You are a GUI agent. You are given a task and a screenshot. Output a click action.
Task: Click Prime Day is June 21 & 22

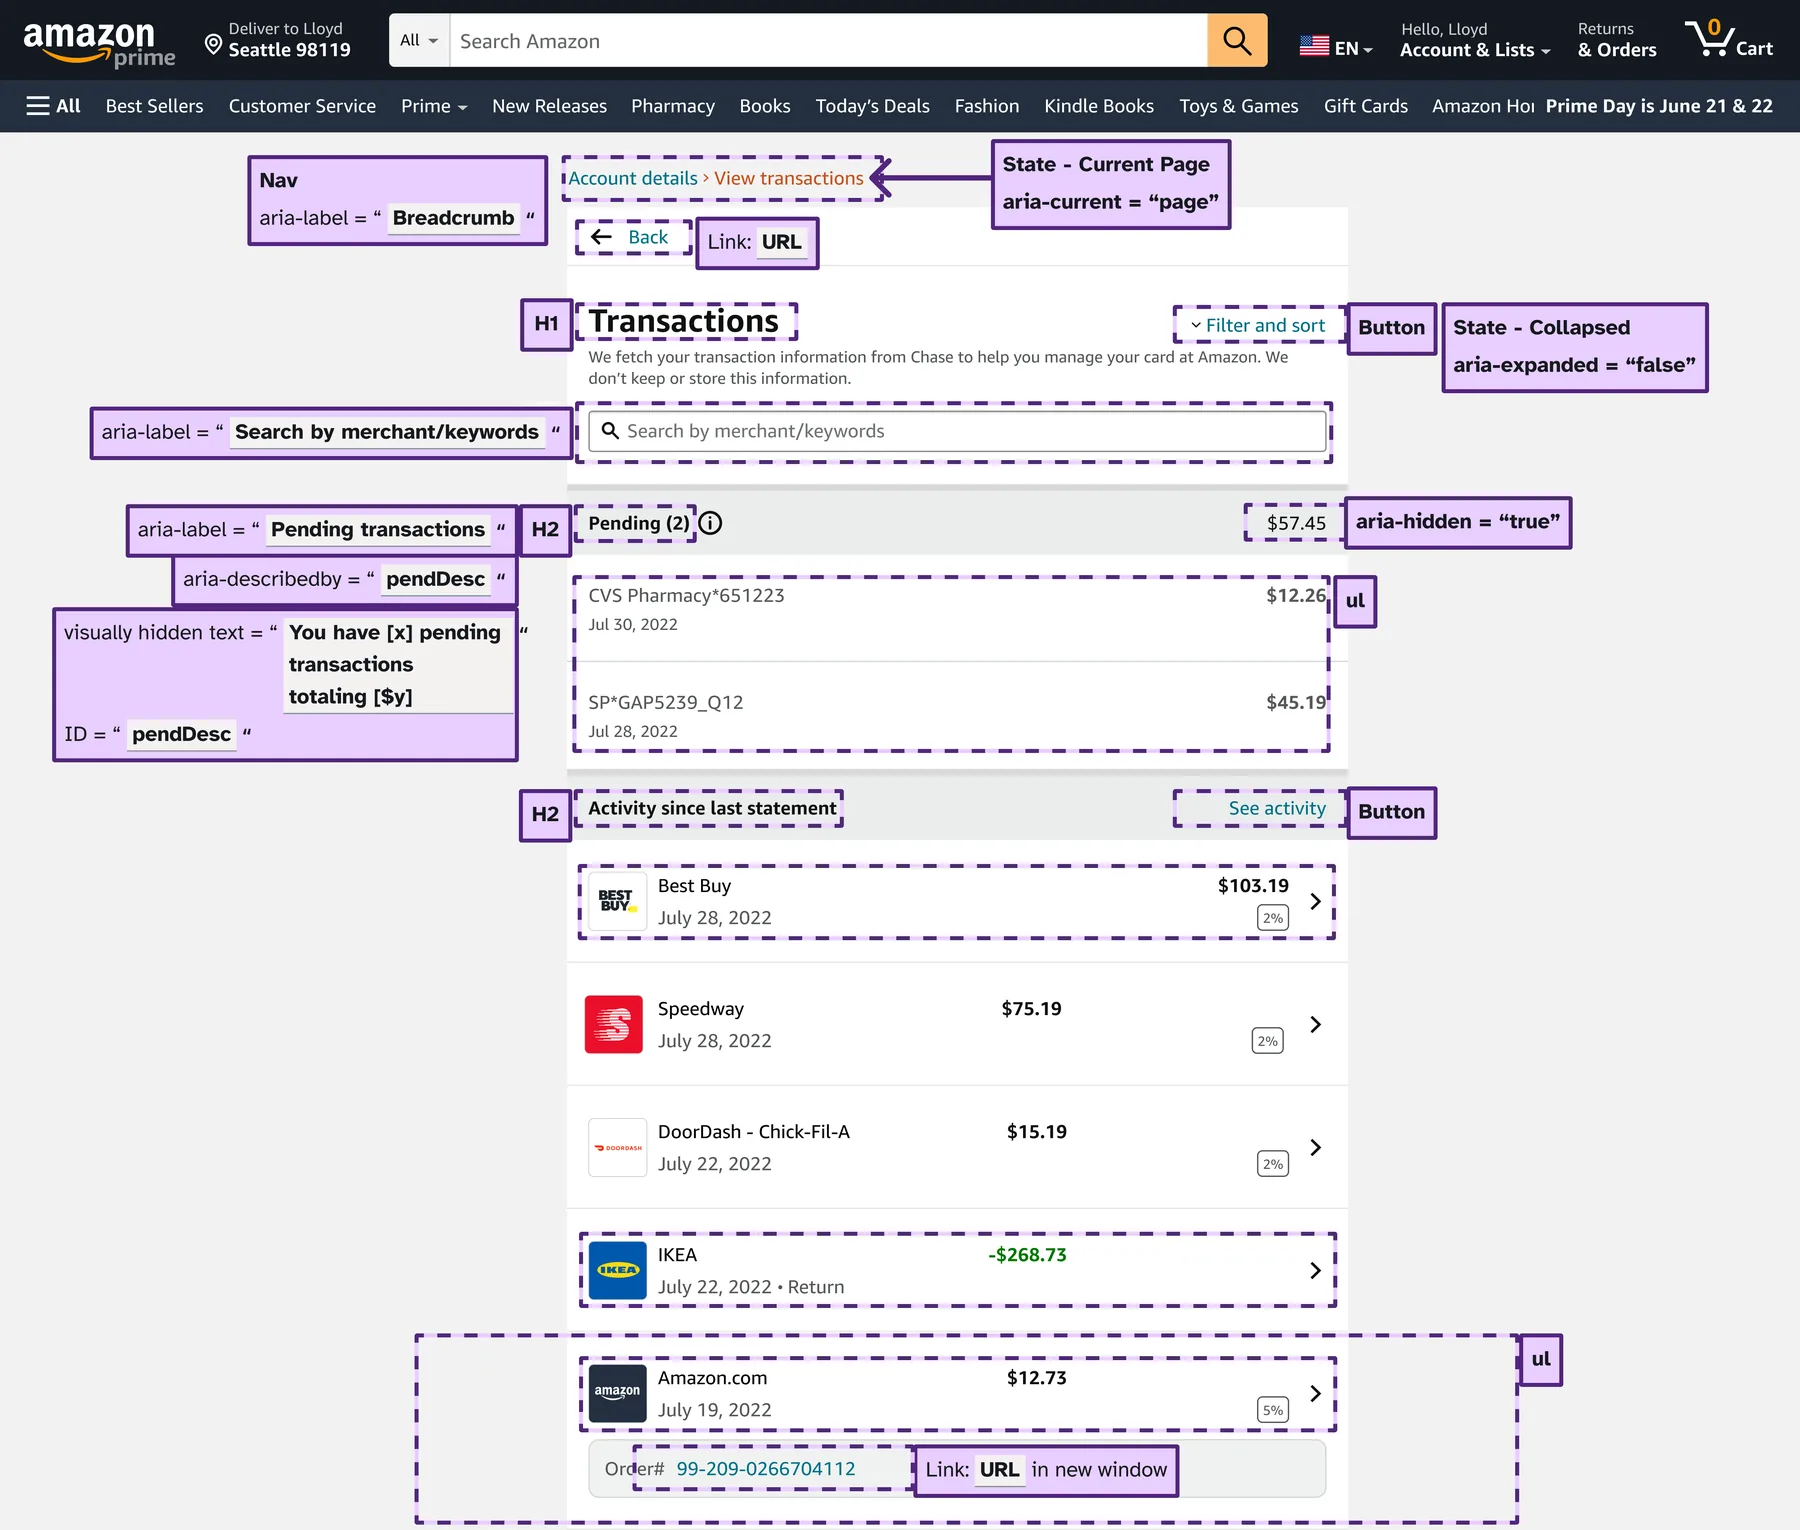[1659, 106]
